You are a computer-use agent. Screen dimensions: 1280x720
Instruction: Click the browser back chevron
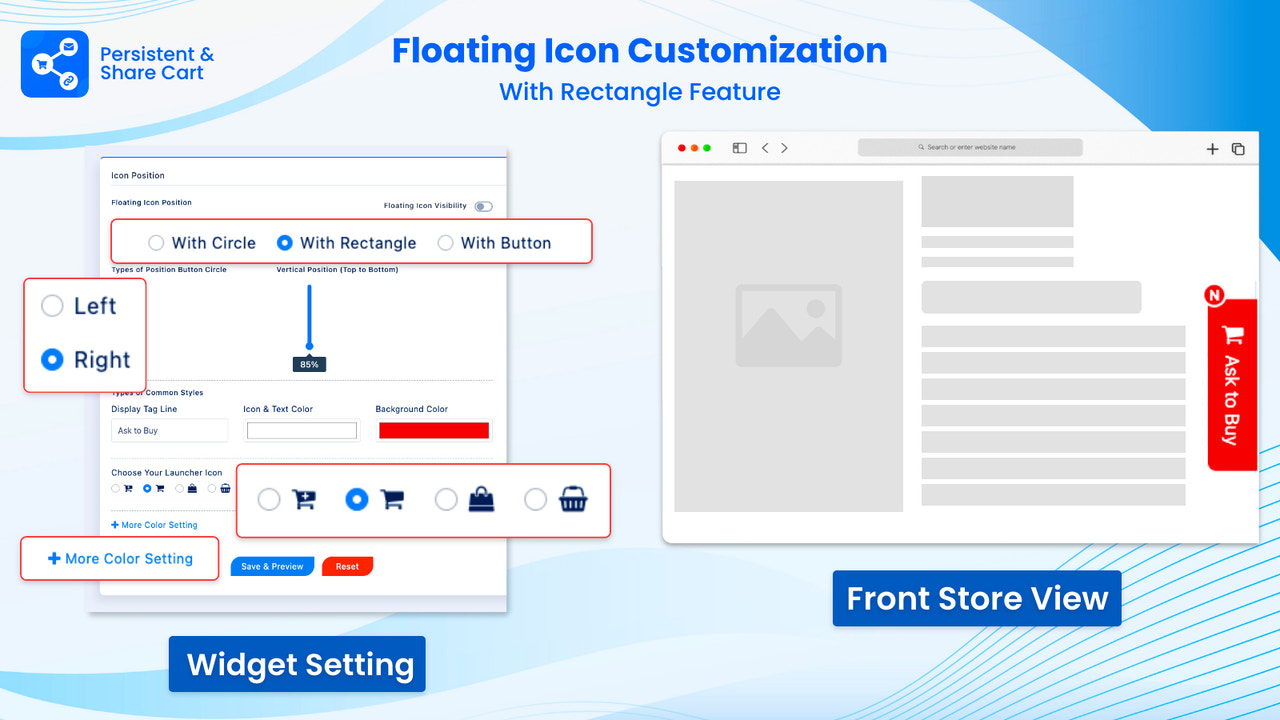[x=764, y=147]
